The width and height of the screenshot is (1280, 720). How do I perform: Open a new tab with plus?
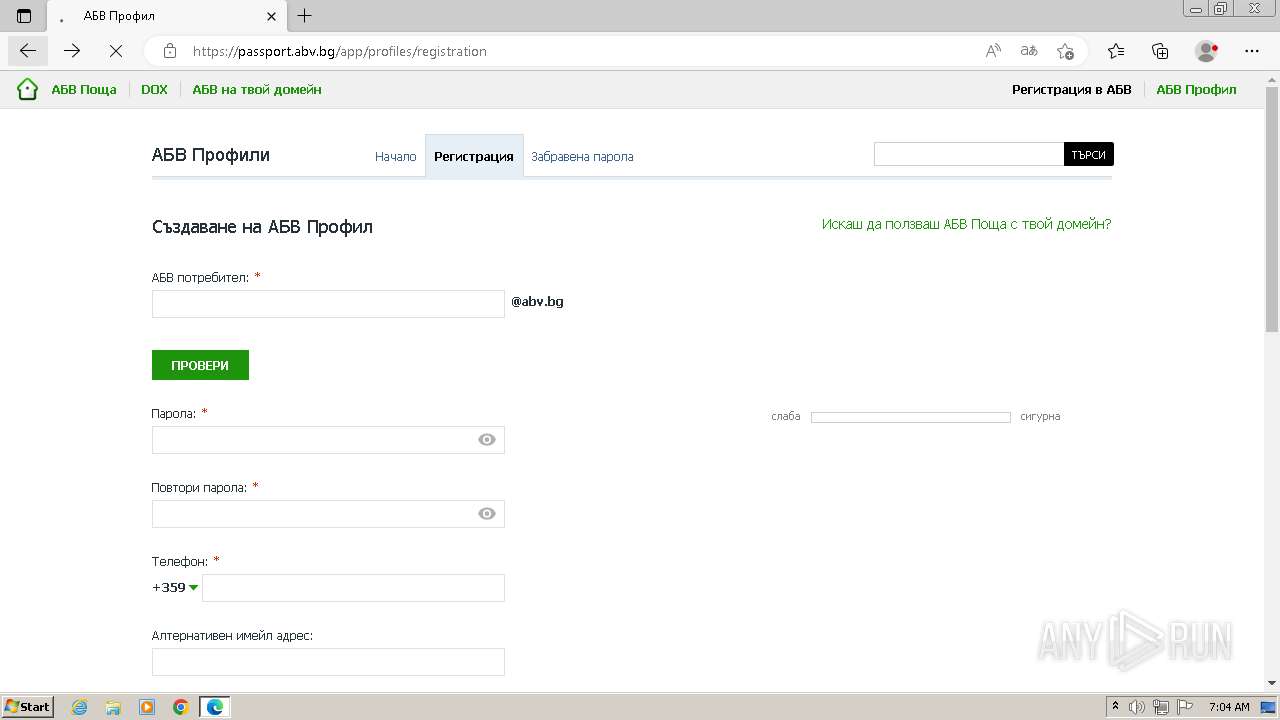(305, 16)
